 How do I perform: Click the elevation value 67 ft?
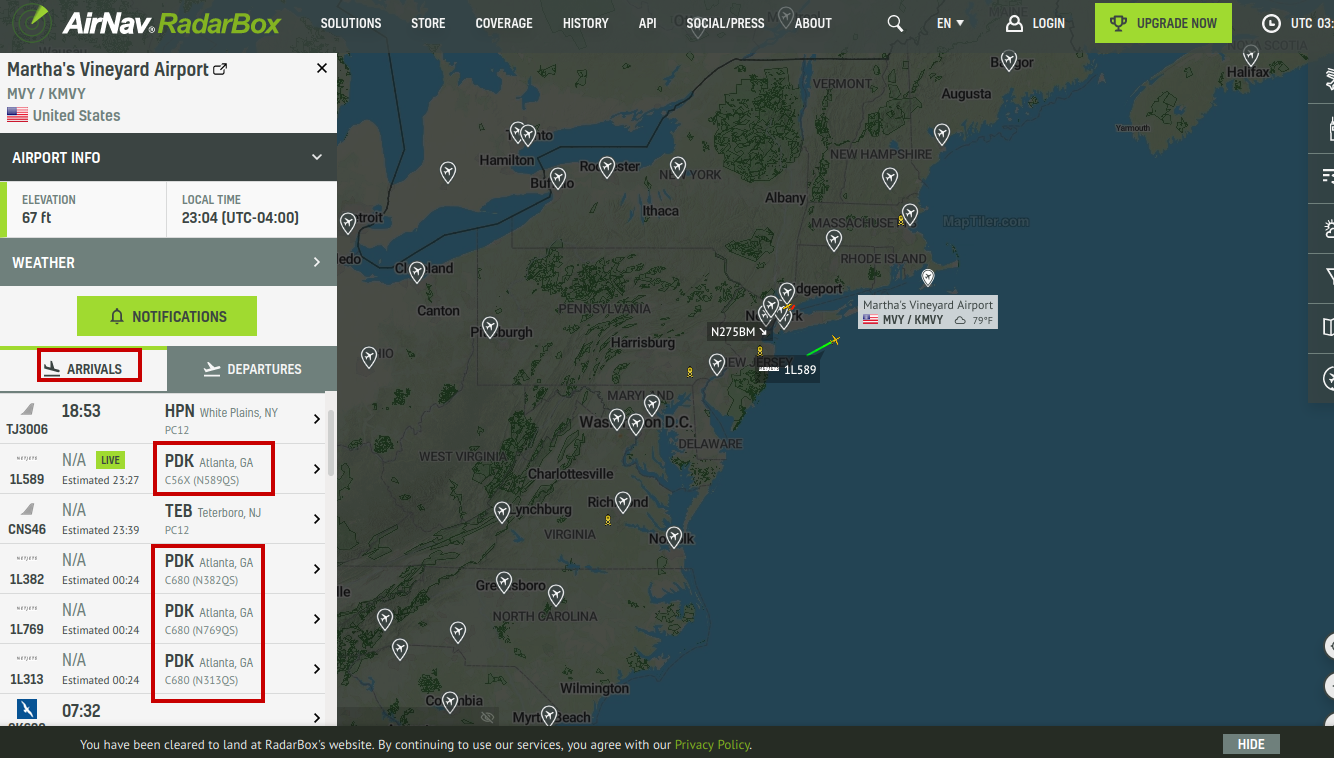37,217
